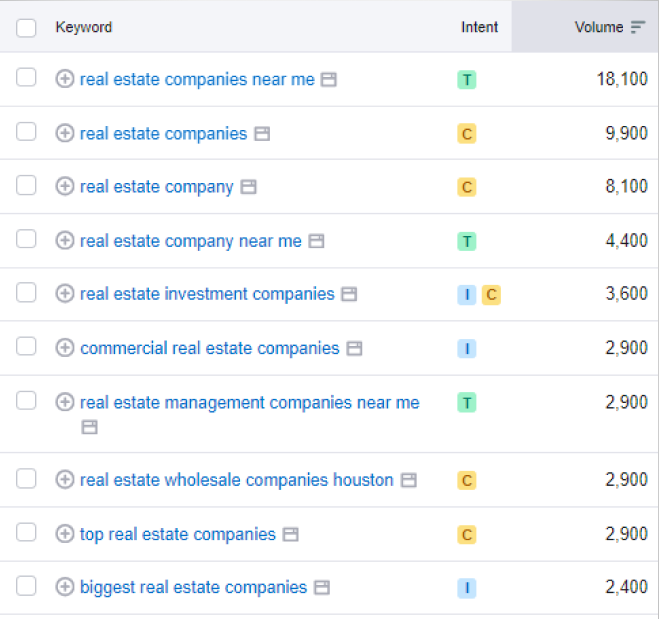Toggle the select-all checkbox in header

click(x=26, y=27)
